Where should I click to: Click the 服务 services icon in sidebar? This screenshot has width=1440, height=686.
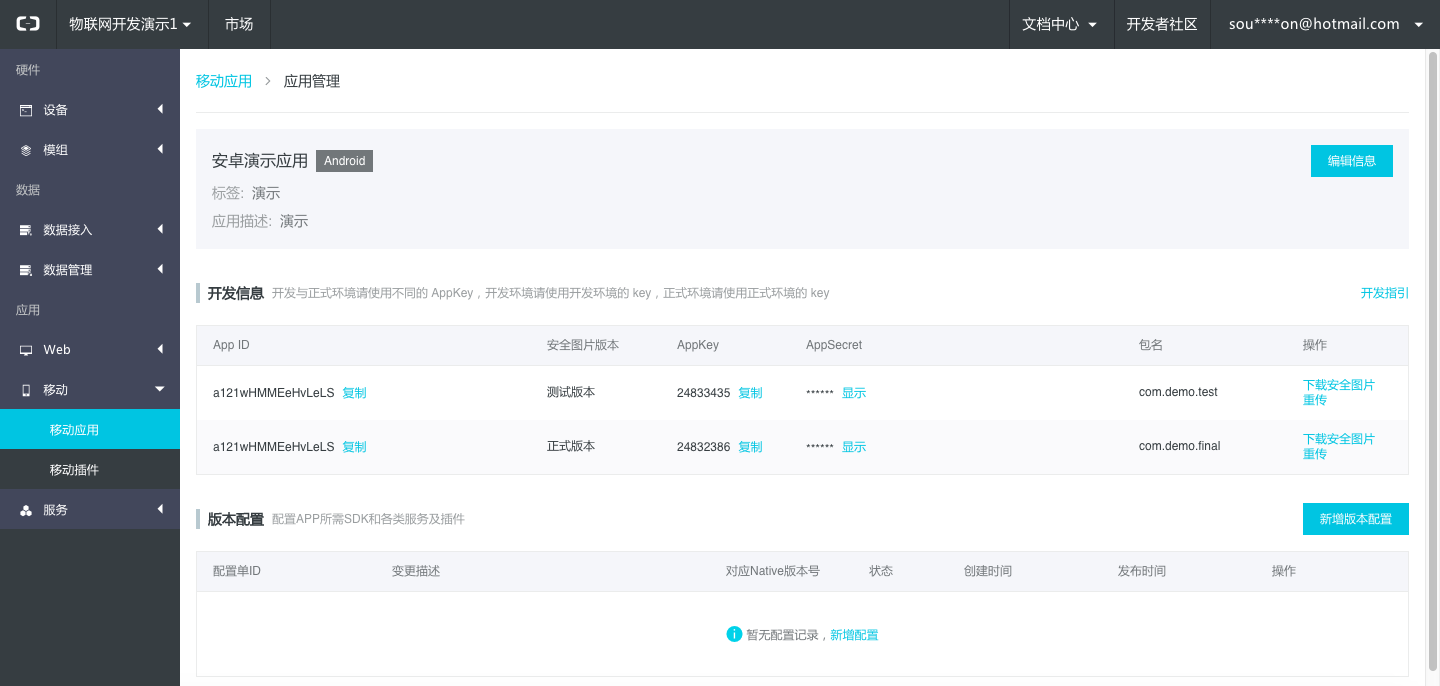tap(26, 510)
